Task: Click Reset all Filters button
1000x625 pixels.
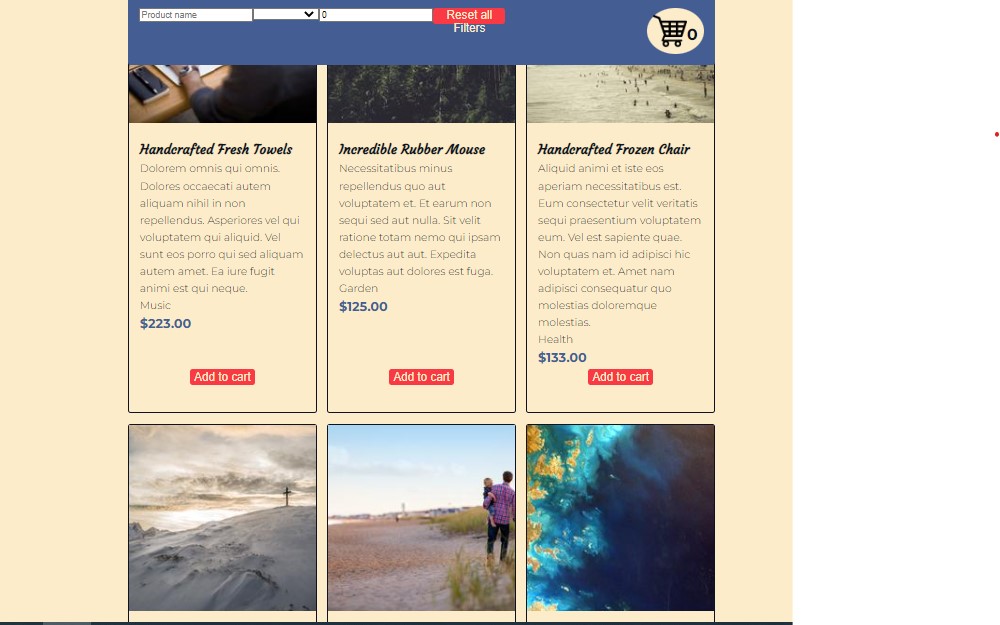Action: [x=469, y=16]
